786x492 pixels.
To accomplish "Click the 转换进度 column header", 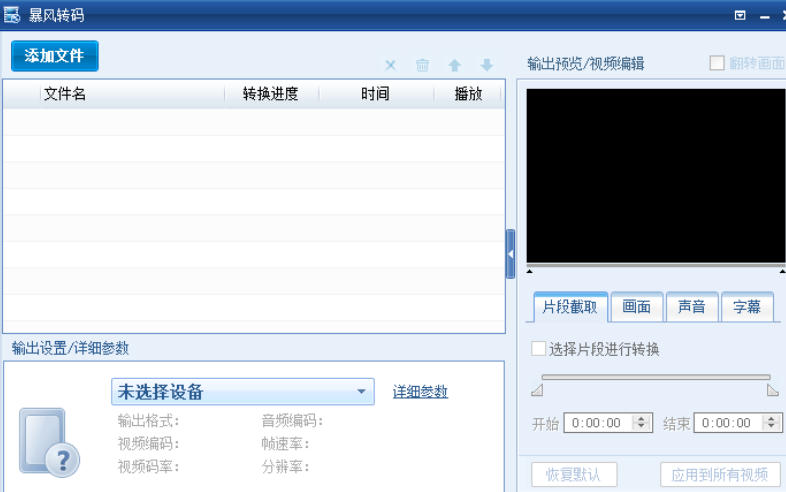I will click(x=271, y=94).
